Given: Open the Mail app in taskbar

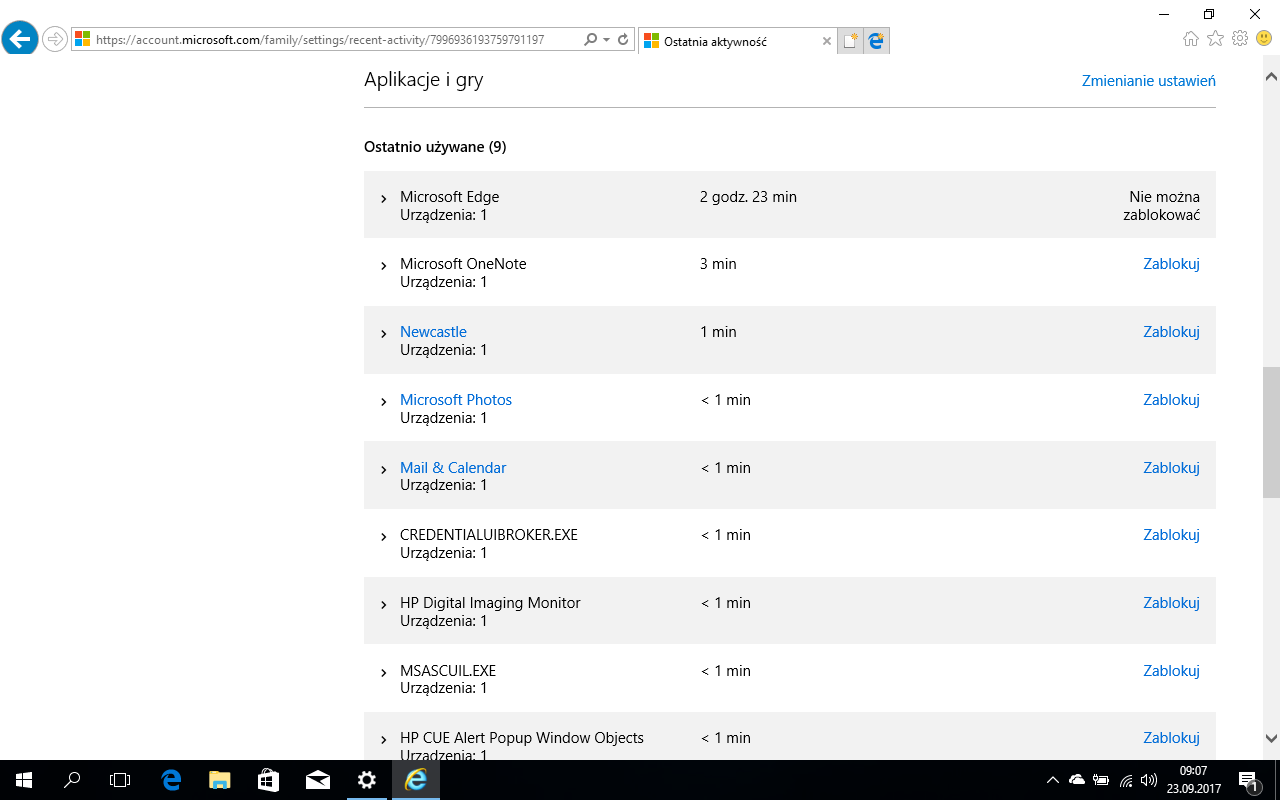Looking at the screenshot, I should [x=318, y=780].
